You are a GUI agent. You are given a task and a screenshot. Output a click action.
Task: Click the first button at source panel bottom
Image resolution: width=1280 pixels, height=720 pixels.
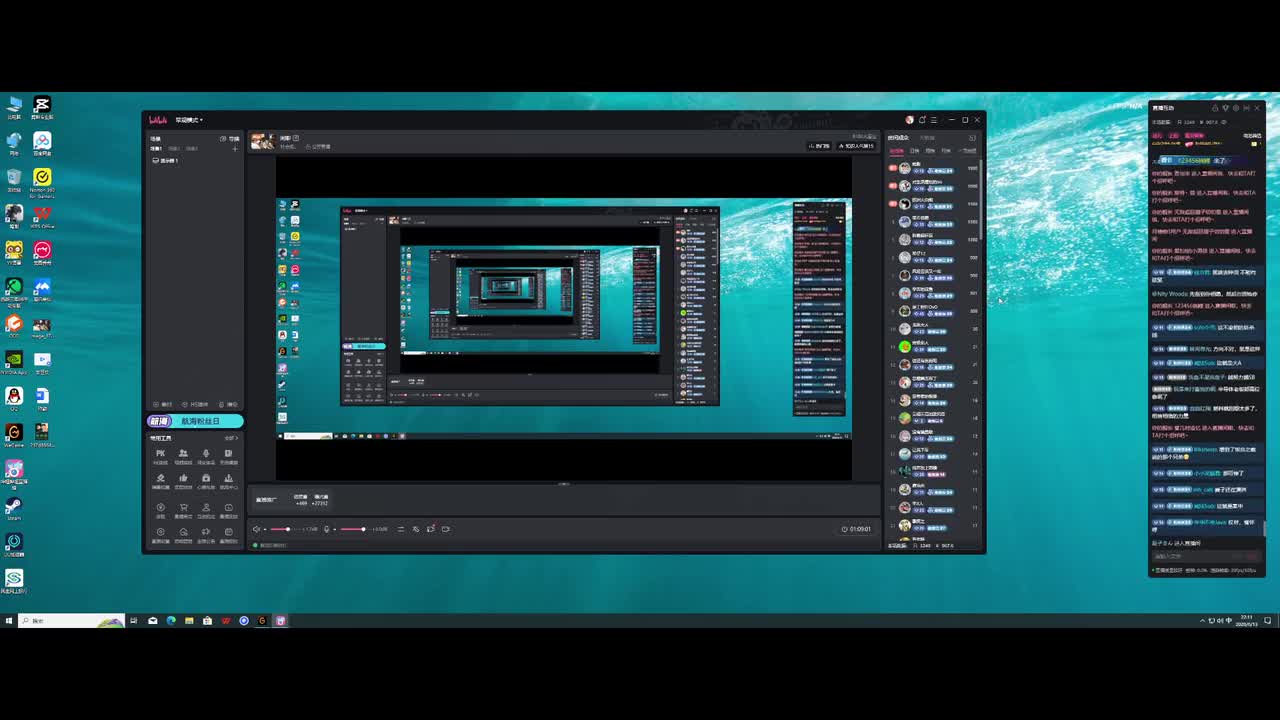click(162, 404)
